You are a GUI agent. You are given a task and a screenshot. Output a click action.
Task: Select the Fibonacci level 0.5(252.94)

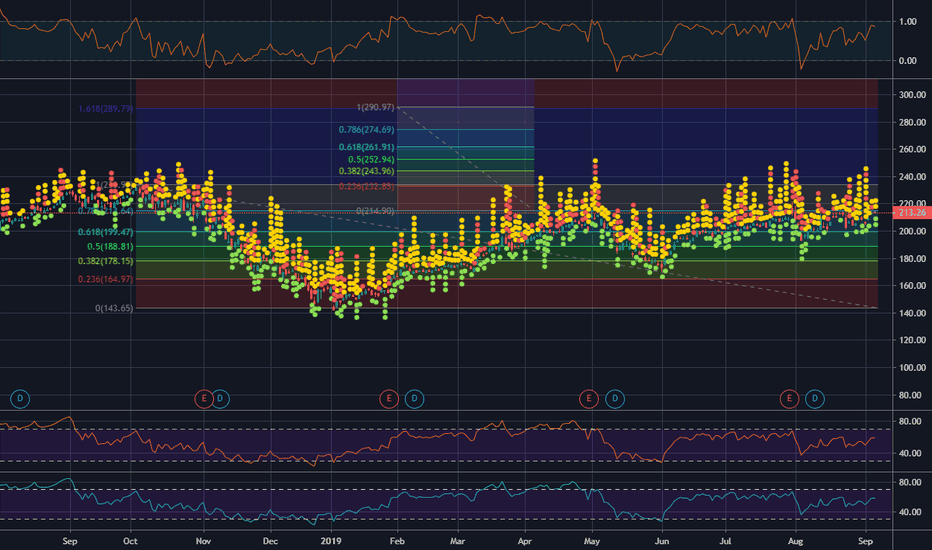(x=371, y=160)
